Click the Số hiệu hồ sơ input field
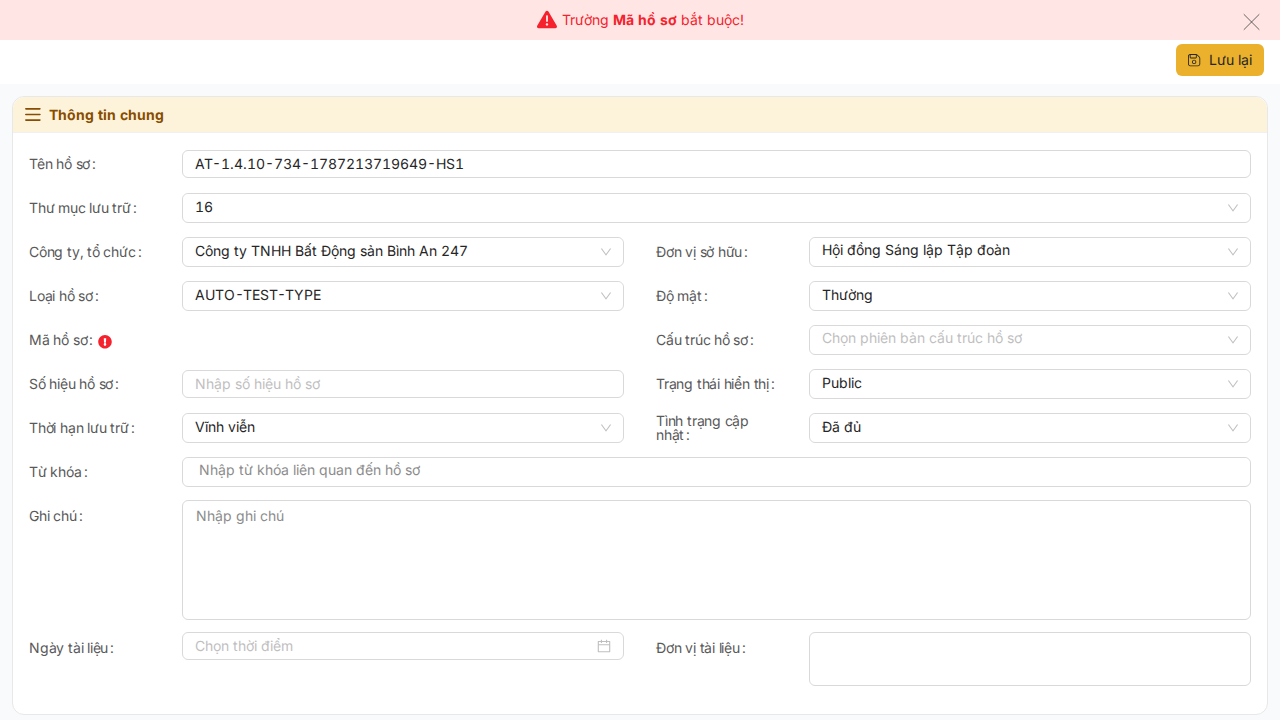This screenshot has width=1280, height=720. (x=403, y=384)
